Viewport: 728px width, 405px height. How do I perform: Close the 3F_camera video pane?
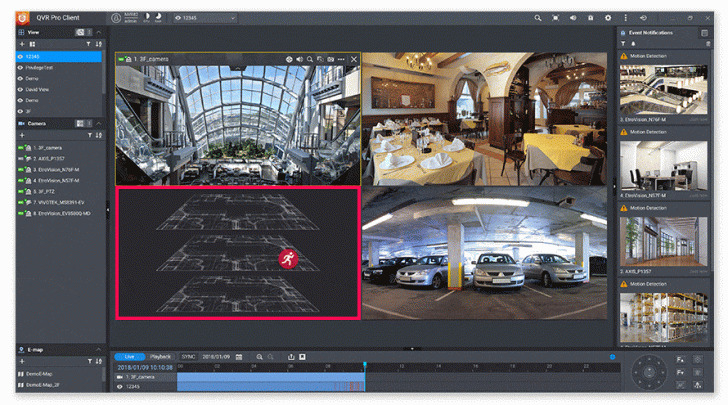click(x=354, y=60)
